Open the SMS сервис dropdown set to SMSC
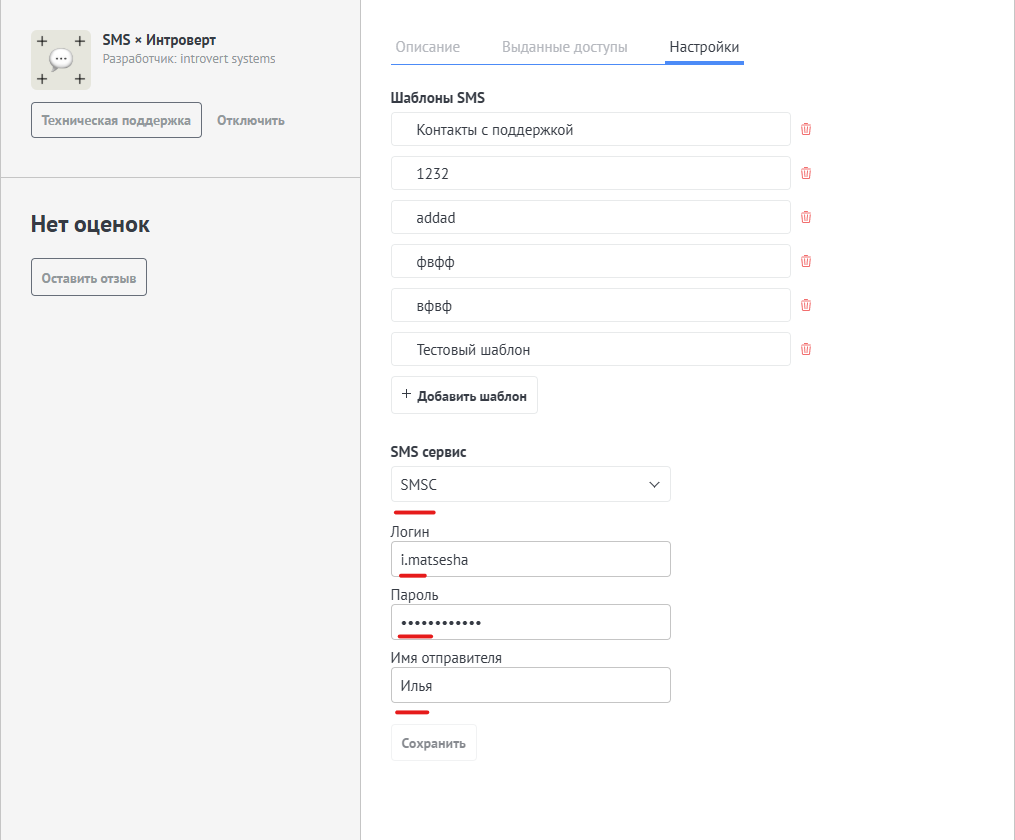Image resolution: width=1015 pixels, height=840 pixels. pyautogui.click(x=531, y=484)
